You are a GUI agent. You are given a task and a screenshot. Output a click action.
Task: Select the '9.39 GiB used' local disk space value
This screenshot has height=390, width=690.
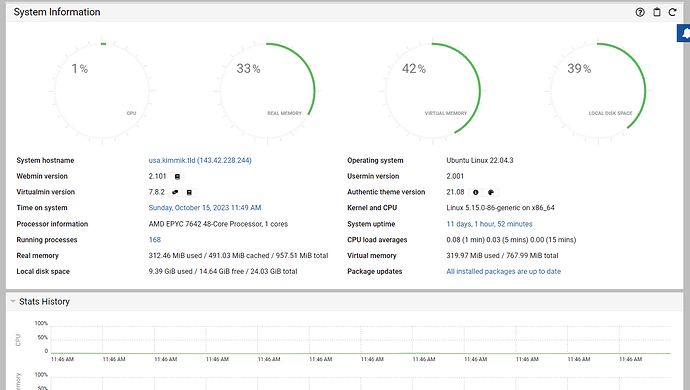pos(170,272)
